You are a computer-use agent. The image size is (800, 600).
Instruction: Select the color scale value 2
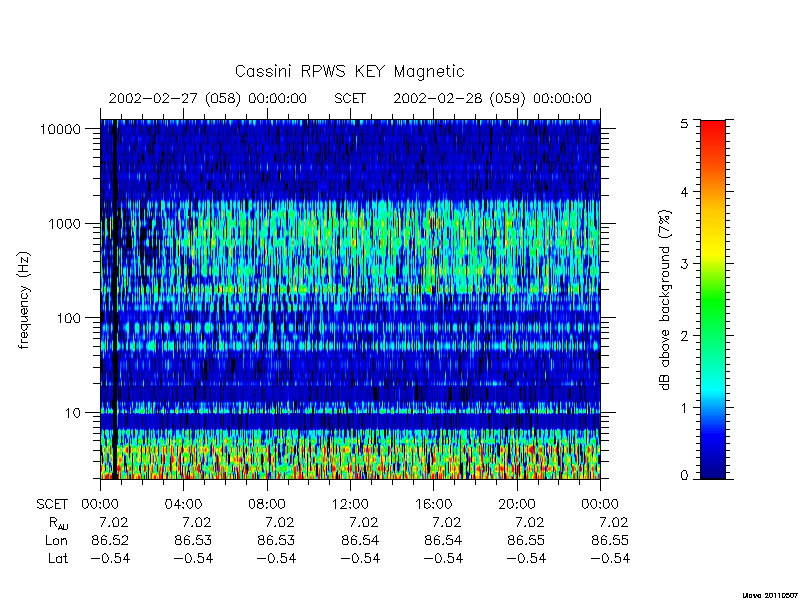click(684, 336)
